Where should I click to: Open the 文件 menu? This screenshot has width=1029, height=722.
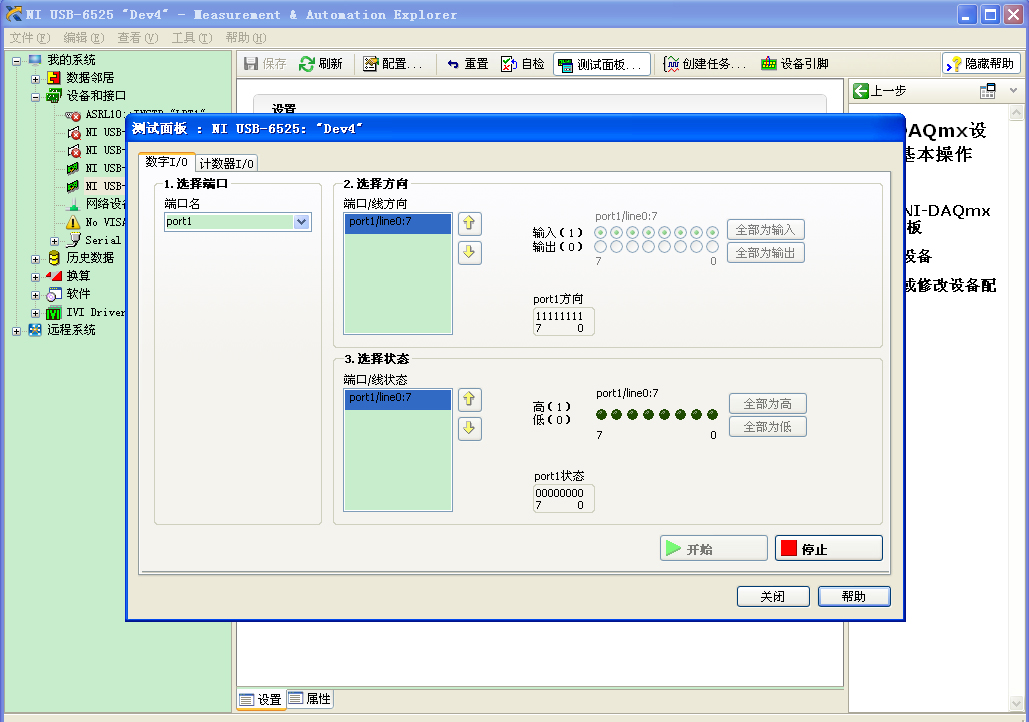[x=30, y=37]
